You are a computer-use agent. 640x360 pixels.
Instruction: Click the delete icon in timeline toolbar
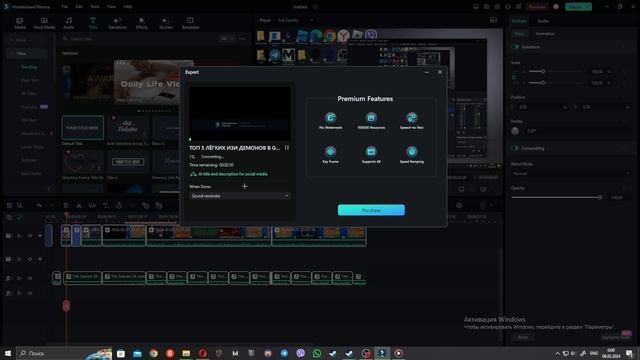coord(66,205)
